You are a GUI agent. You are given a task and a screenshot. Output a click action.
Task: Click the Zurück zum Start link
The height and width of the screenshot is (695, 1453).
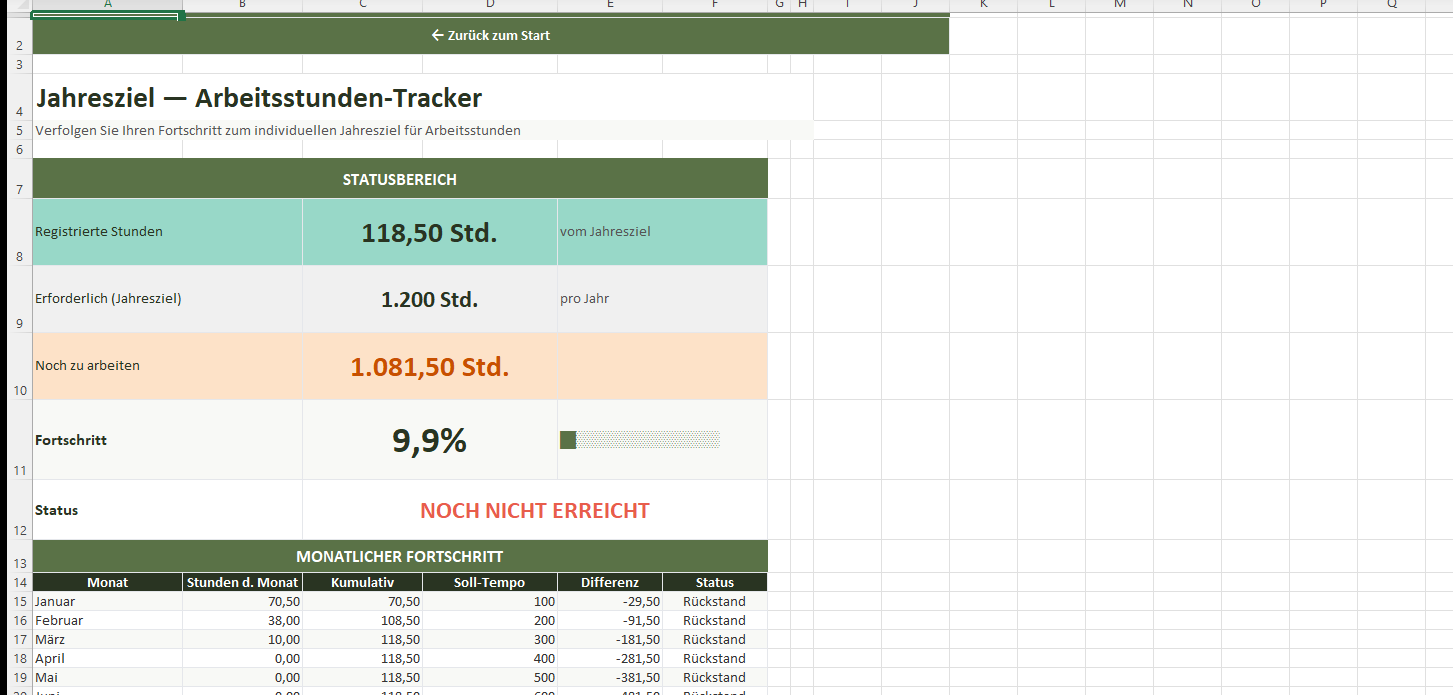point(490,36)
